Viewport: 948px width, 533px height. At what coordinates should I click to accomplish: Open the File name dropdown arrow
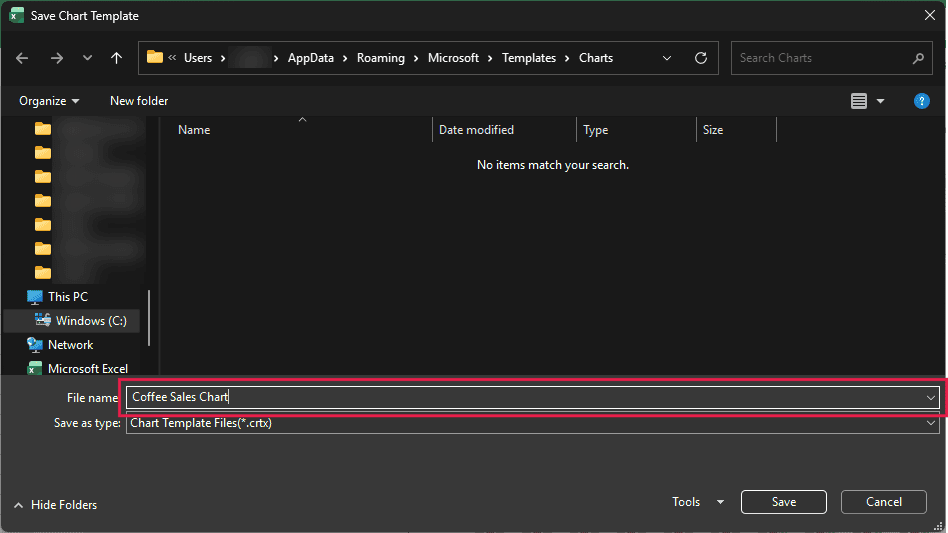[930, 398]
